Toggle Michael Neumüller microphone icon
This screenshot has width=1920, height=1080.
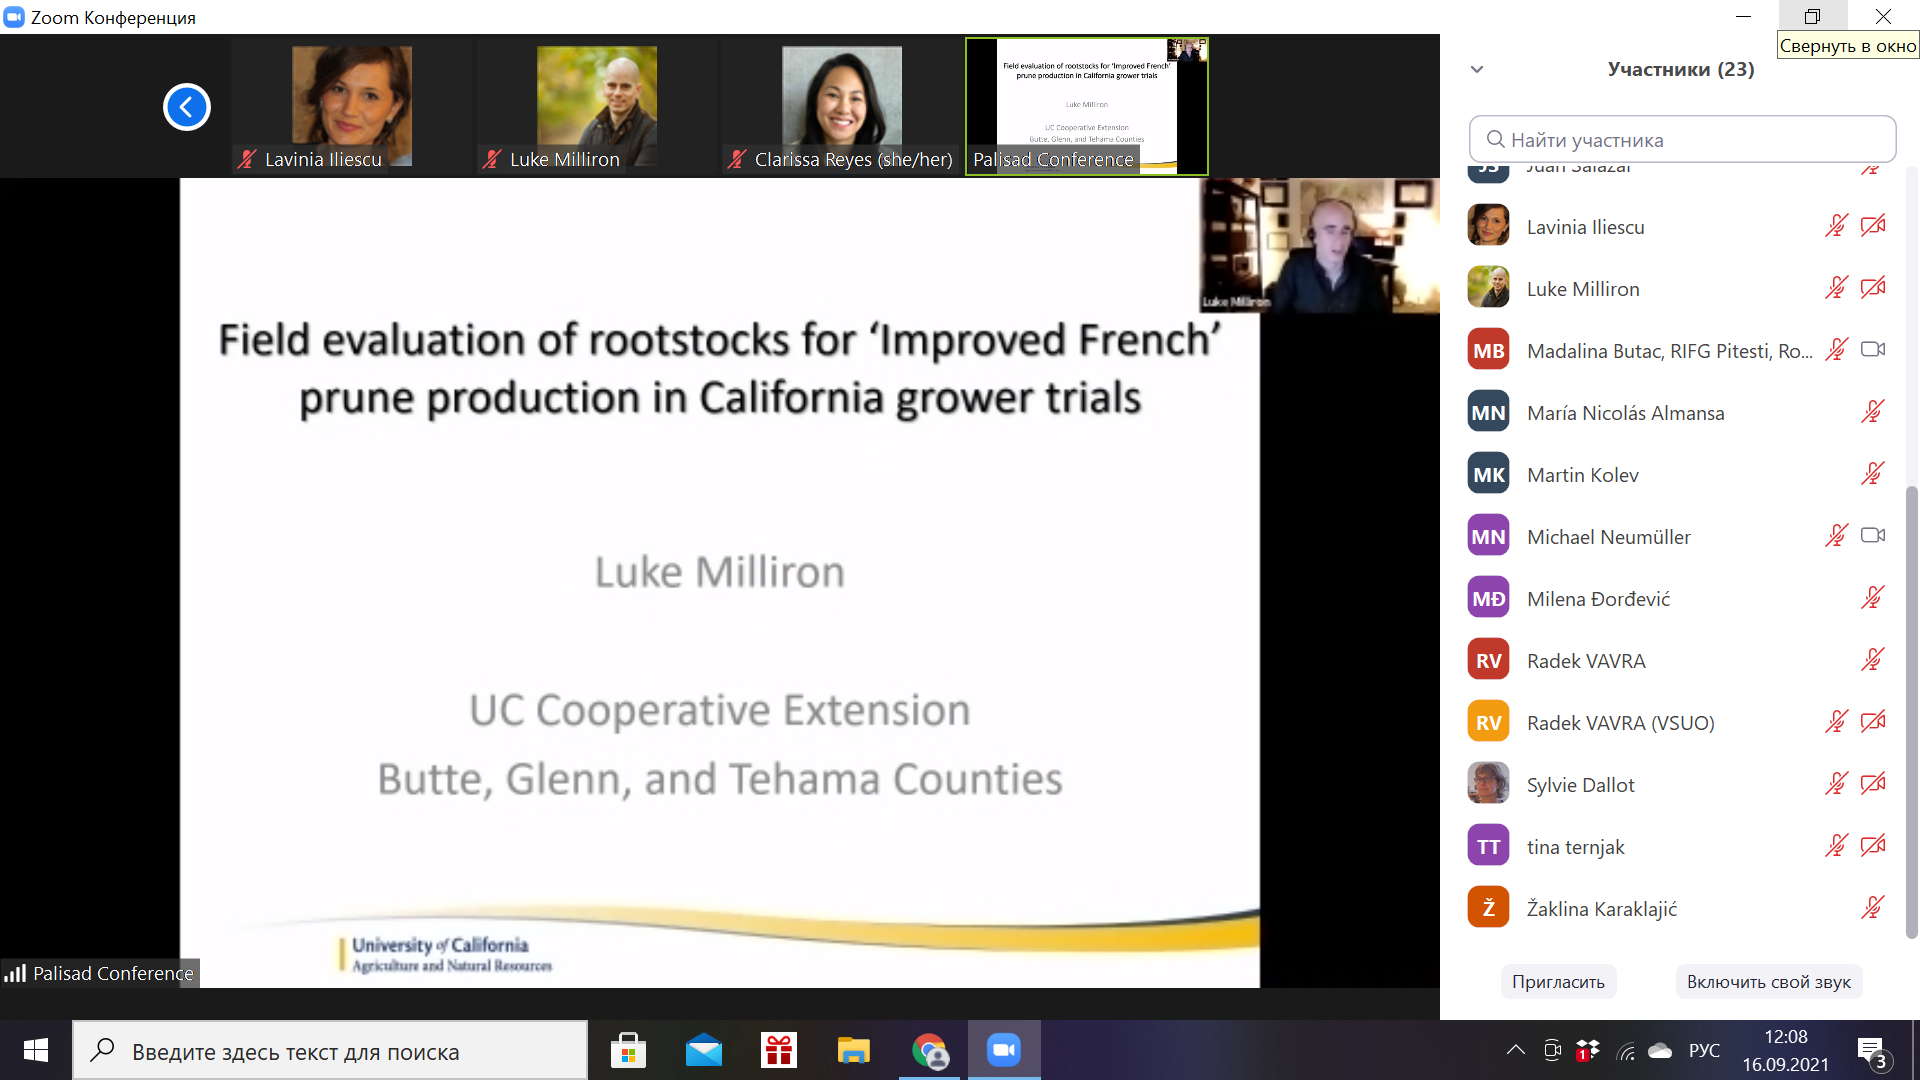click(1836, 536)
